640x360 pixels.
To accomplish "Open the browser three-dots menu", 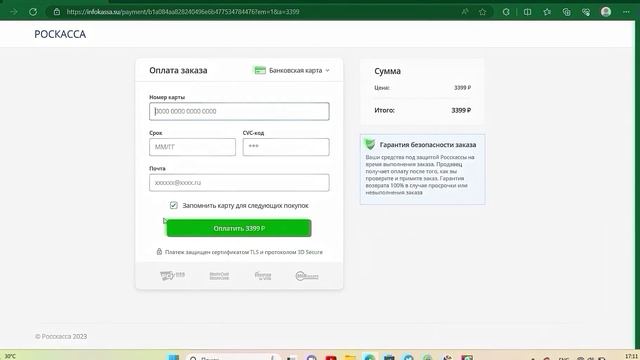I will pyautogui.click(x=626, y=12).
